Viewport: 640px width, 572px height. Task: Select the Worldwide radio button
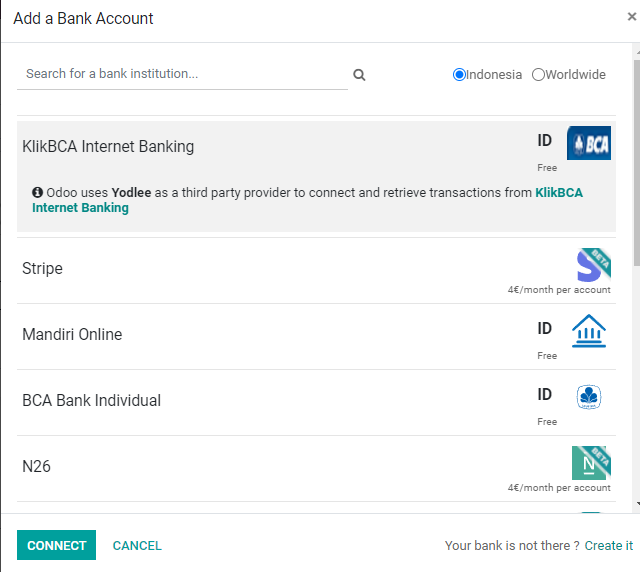pos(538,75)
